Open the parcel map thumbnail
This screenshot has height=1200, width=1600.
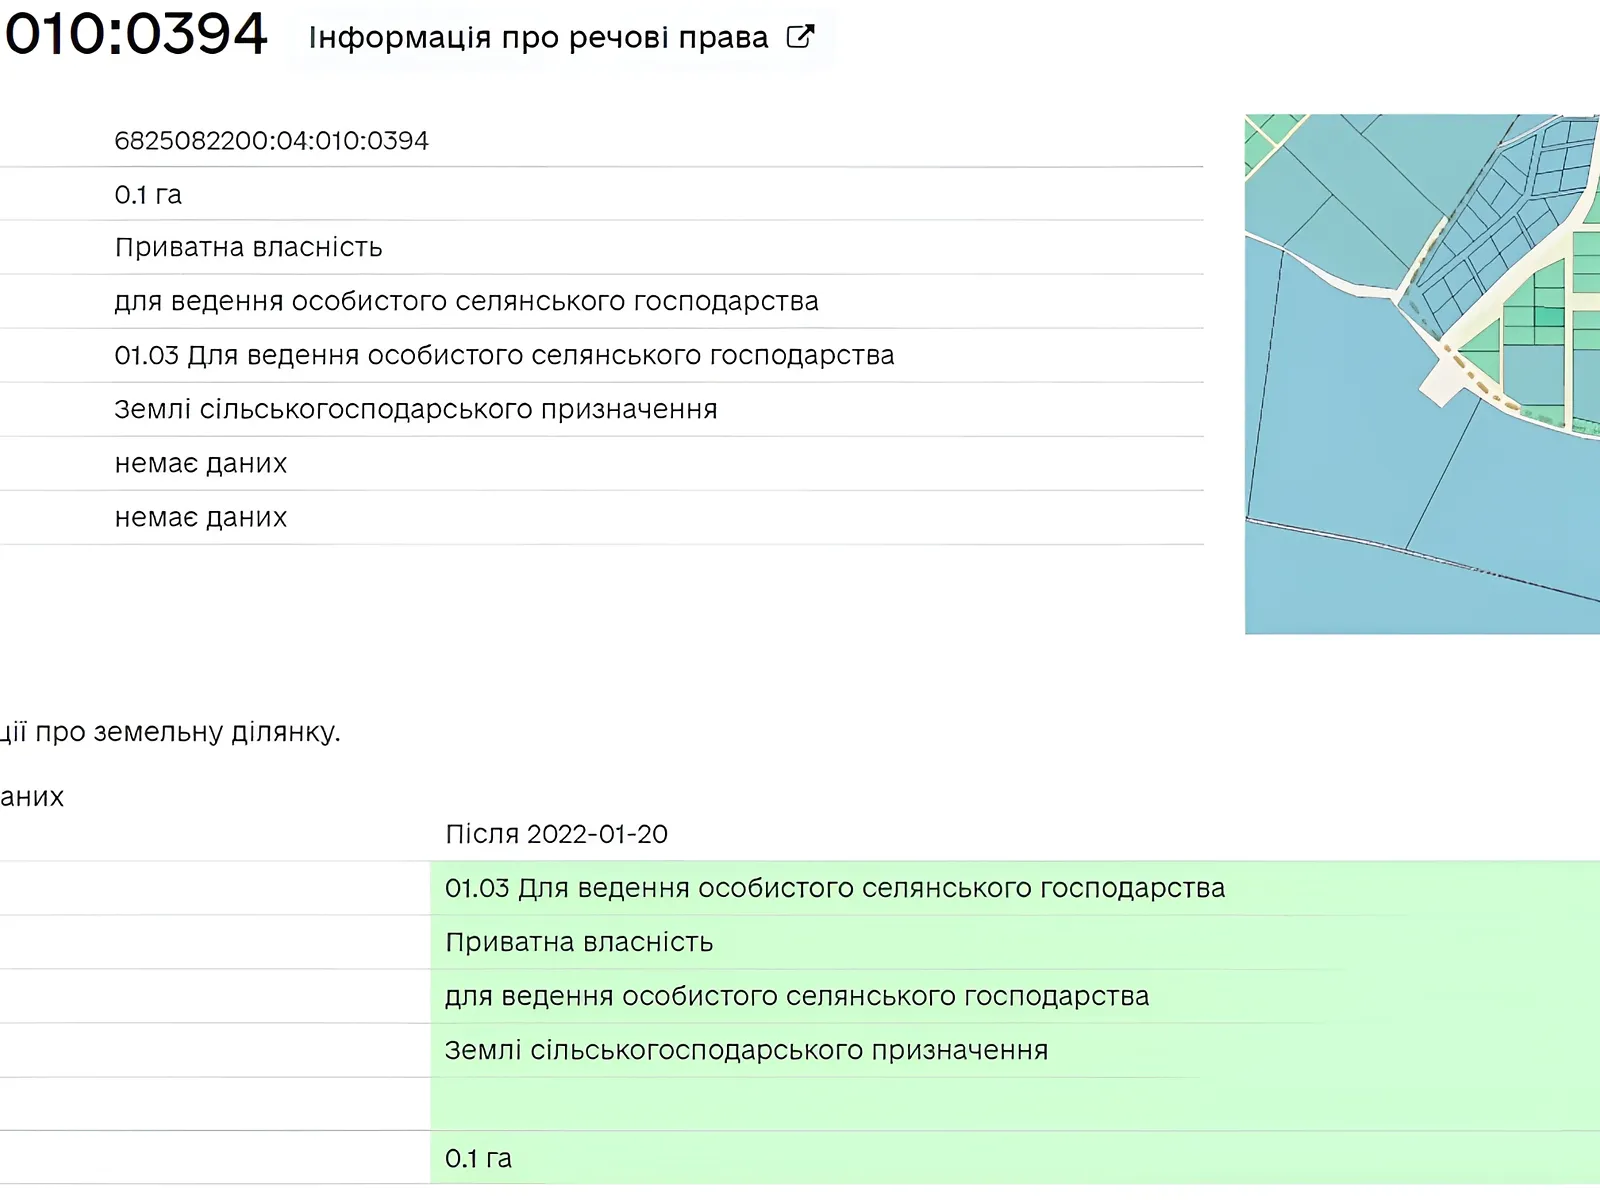(x=1420, y=374)
